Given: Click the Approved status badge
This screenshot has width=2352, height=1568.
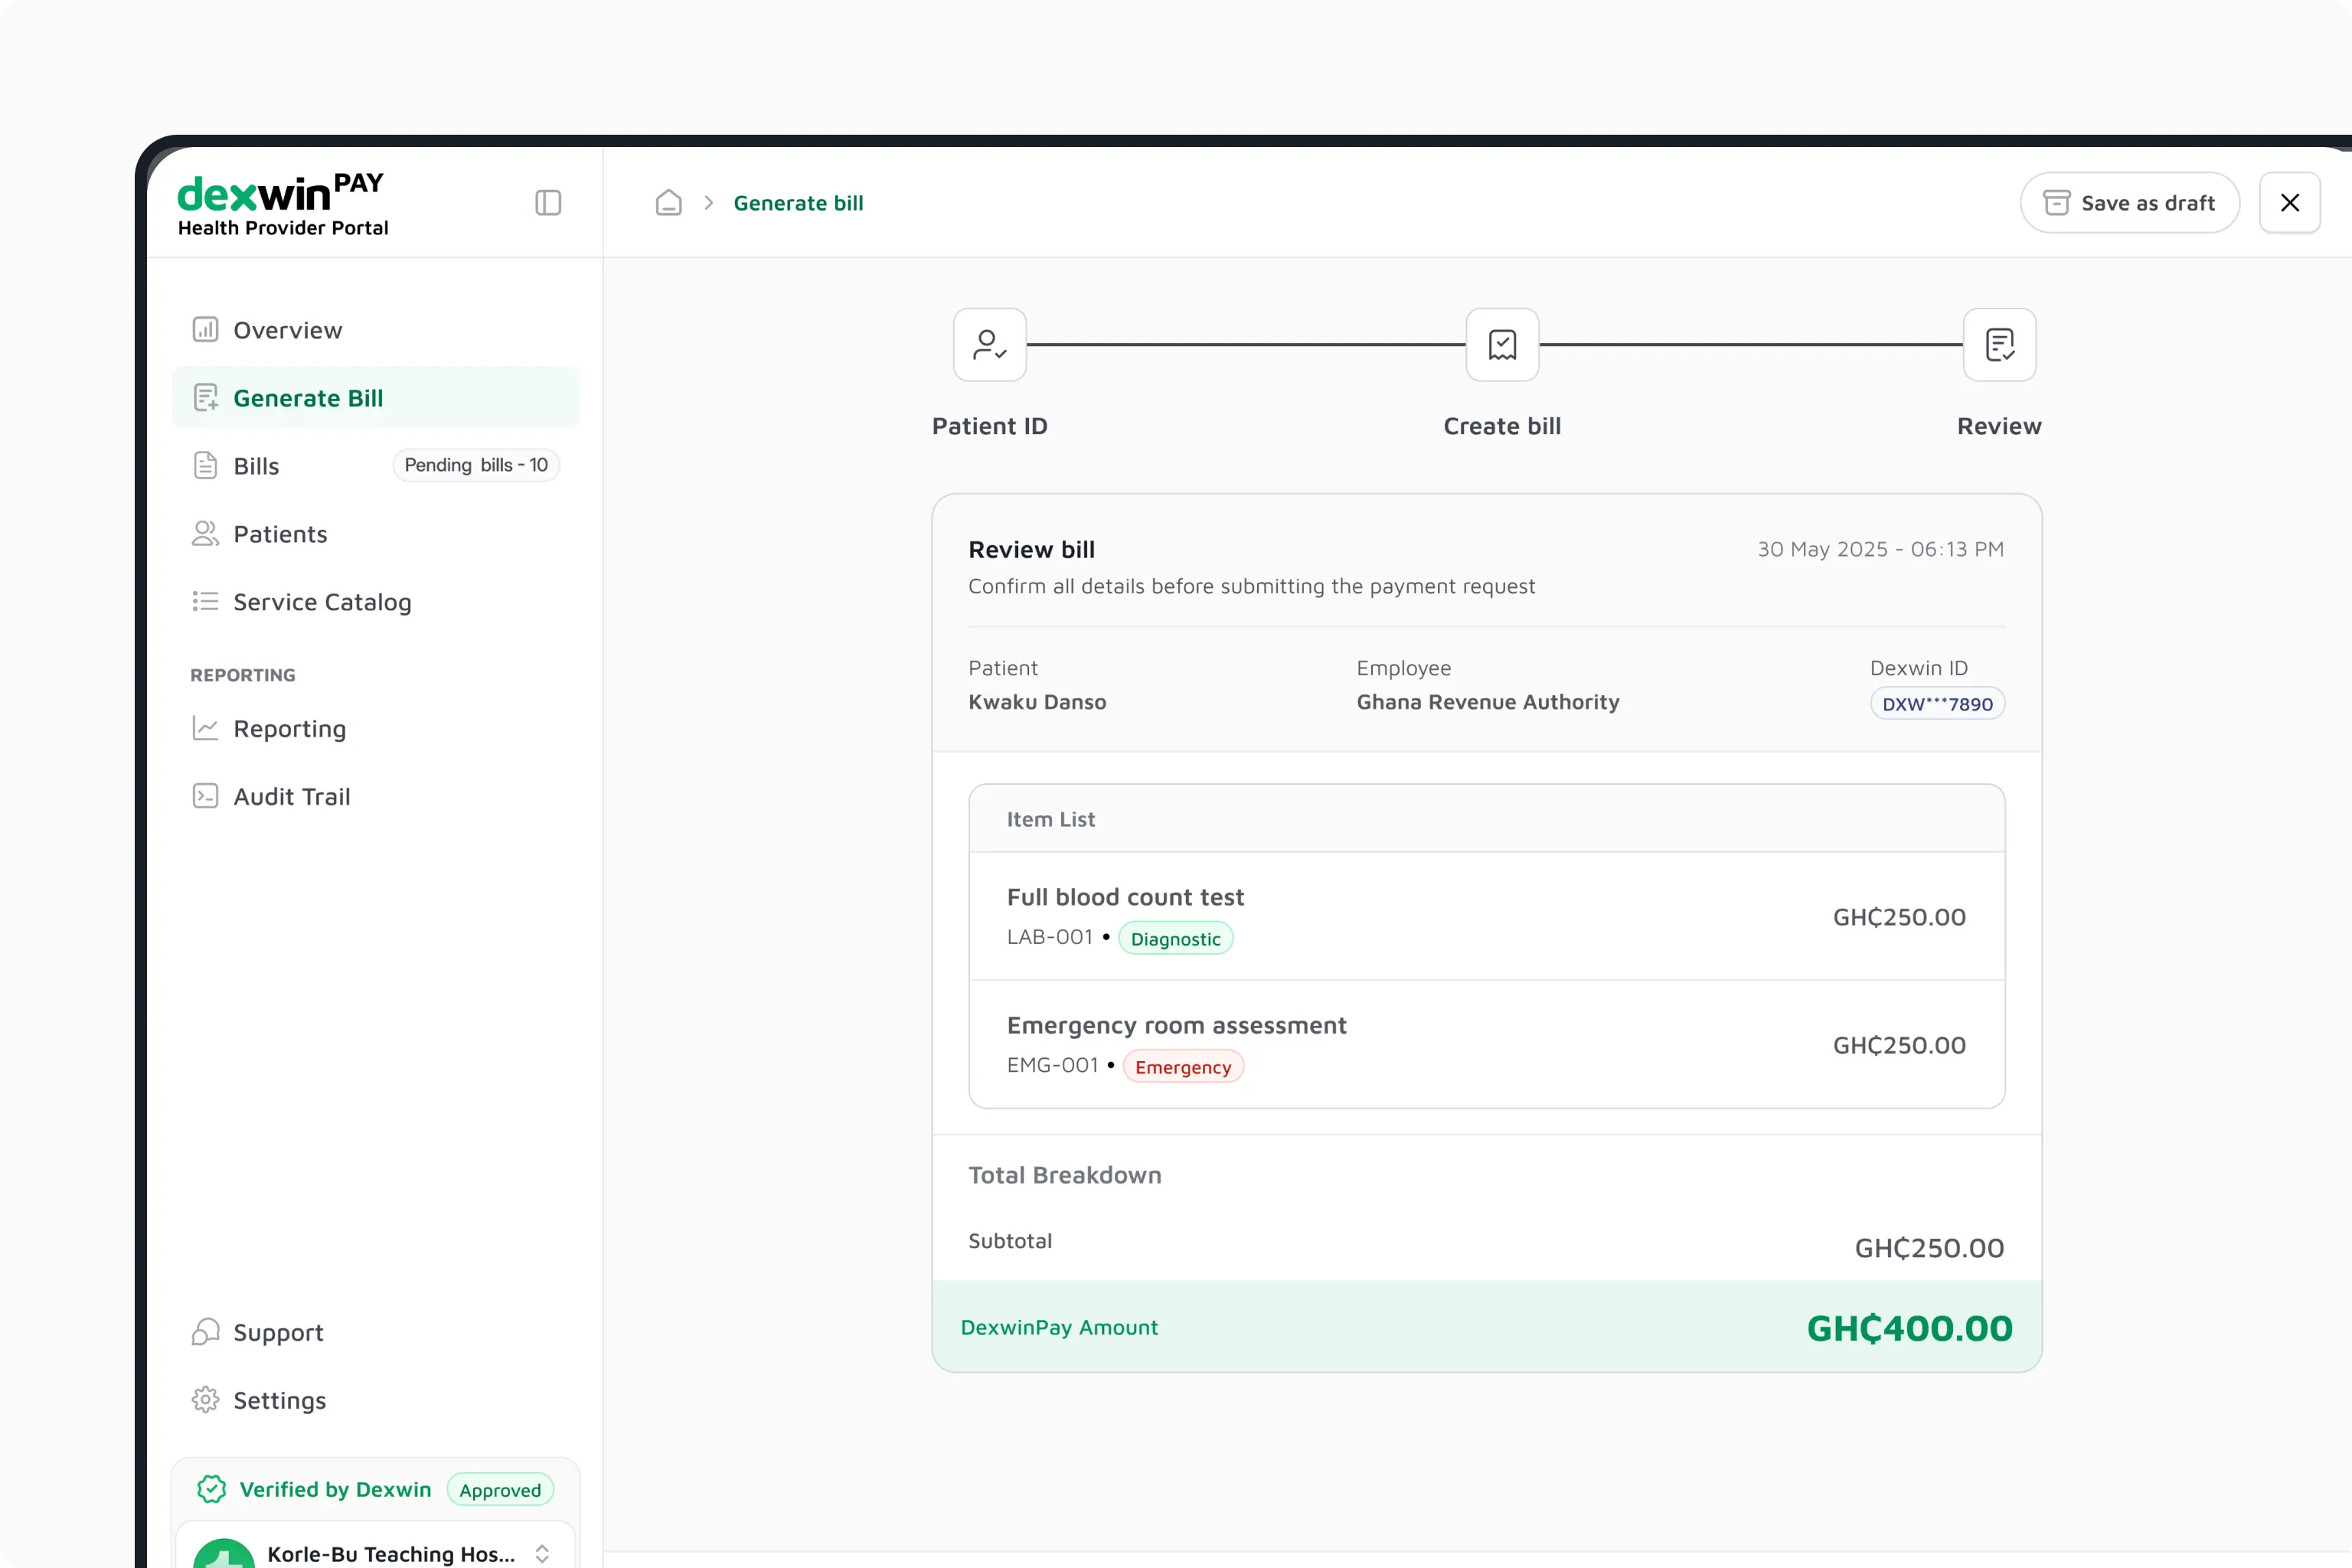Looking at the screenshot, I should (500, 1490).
